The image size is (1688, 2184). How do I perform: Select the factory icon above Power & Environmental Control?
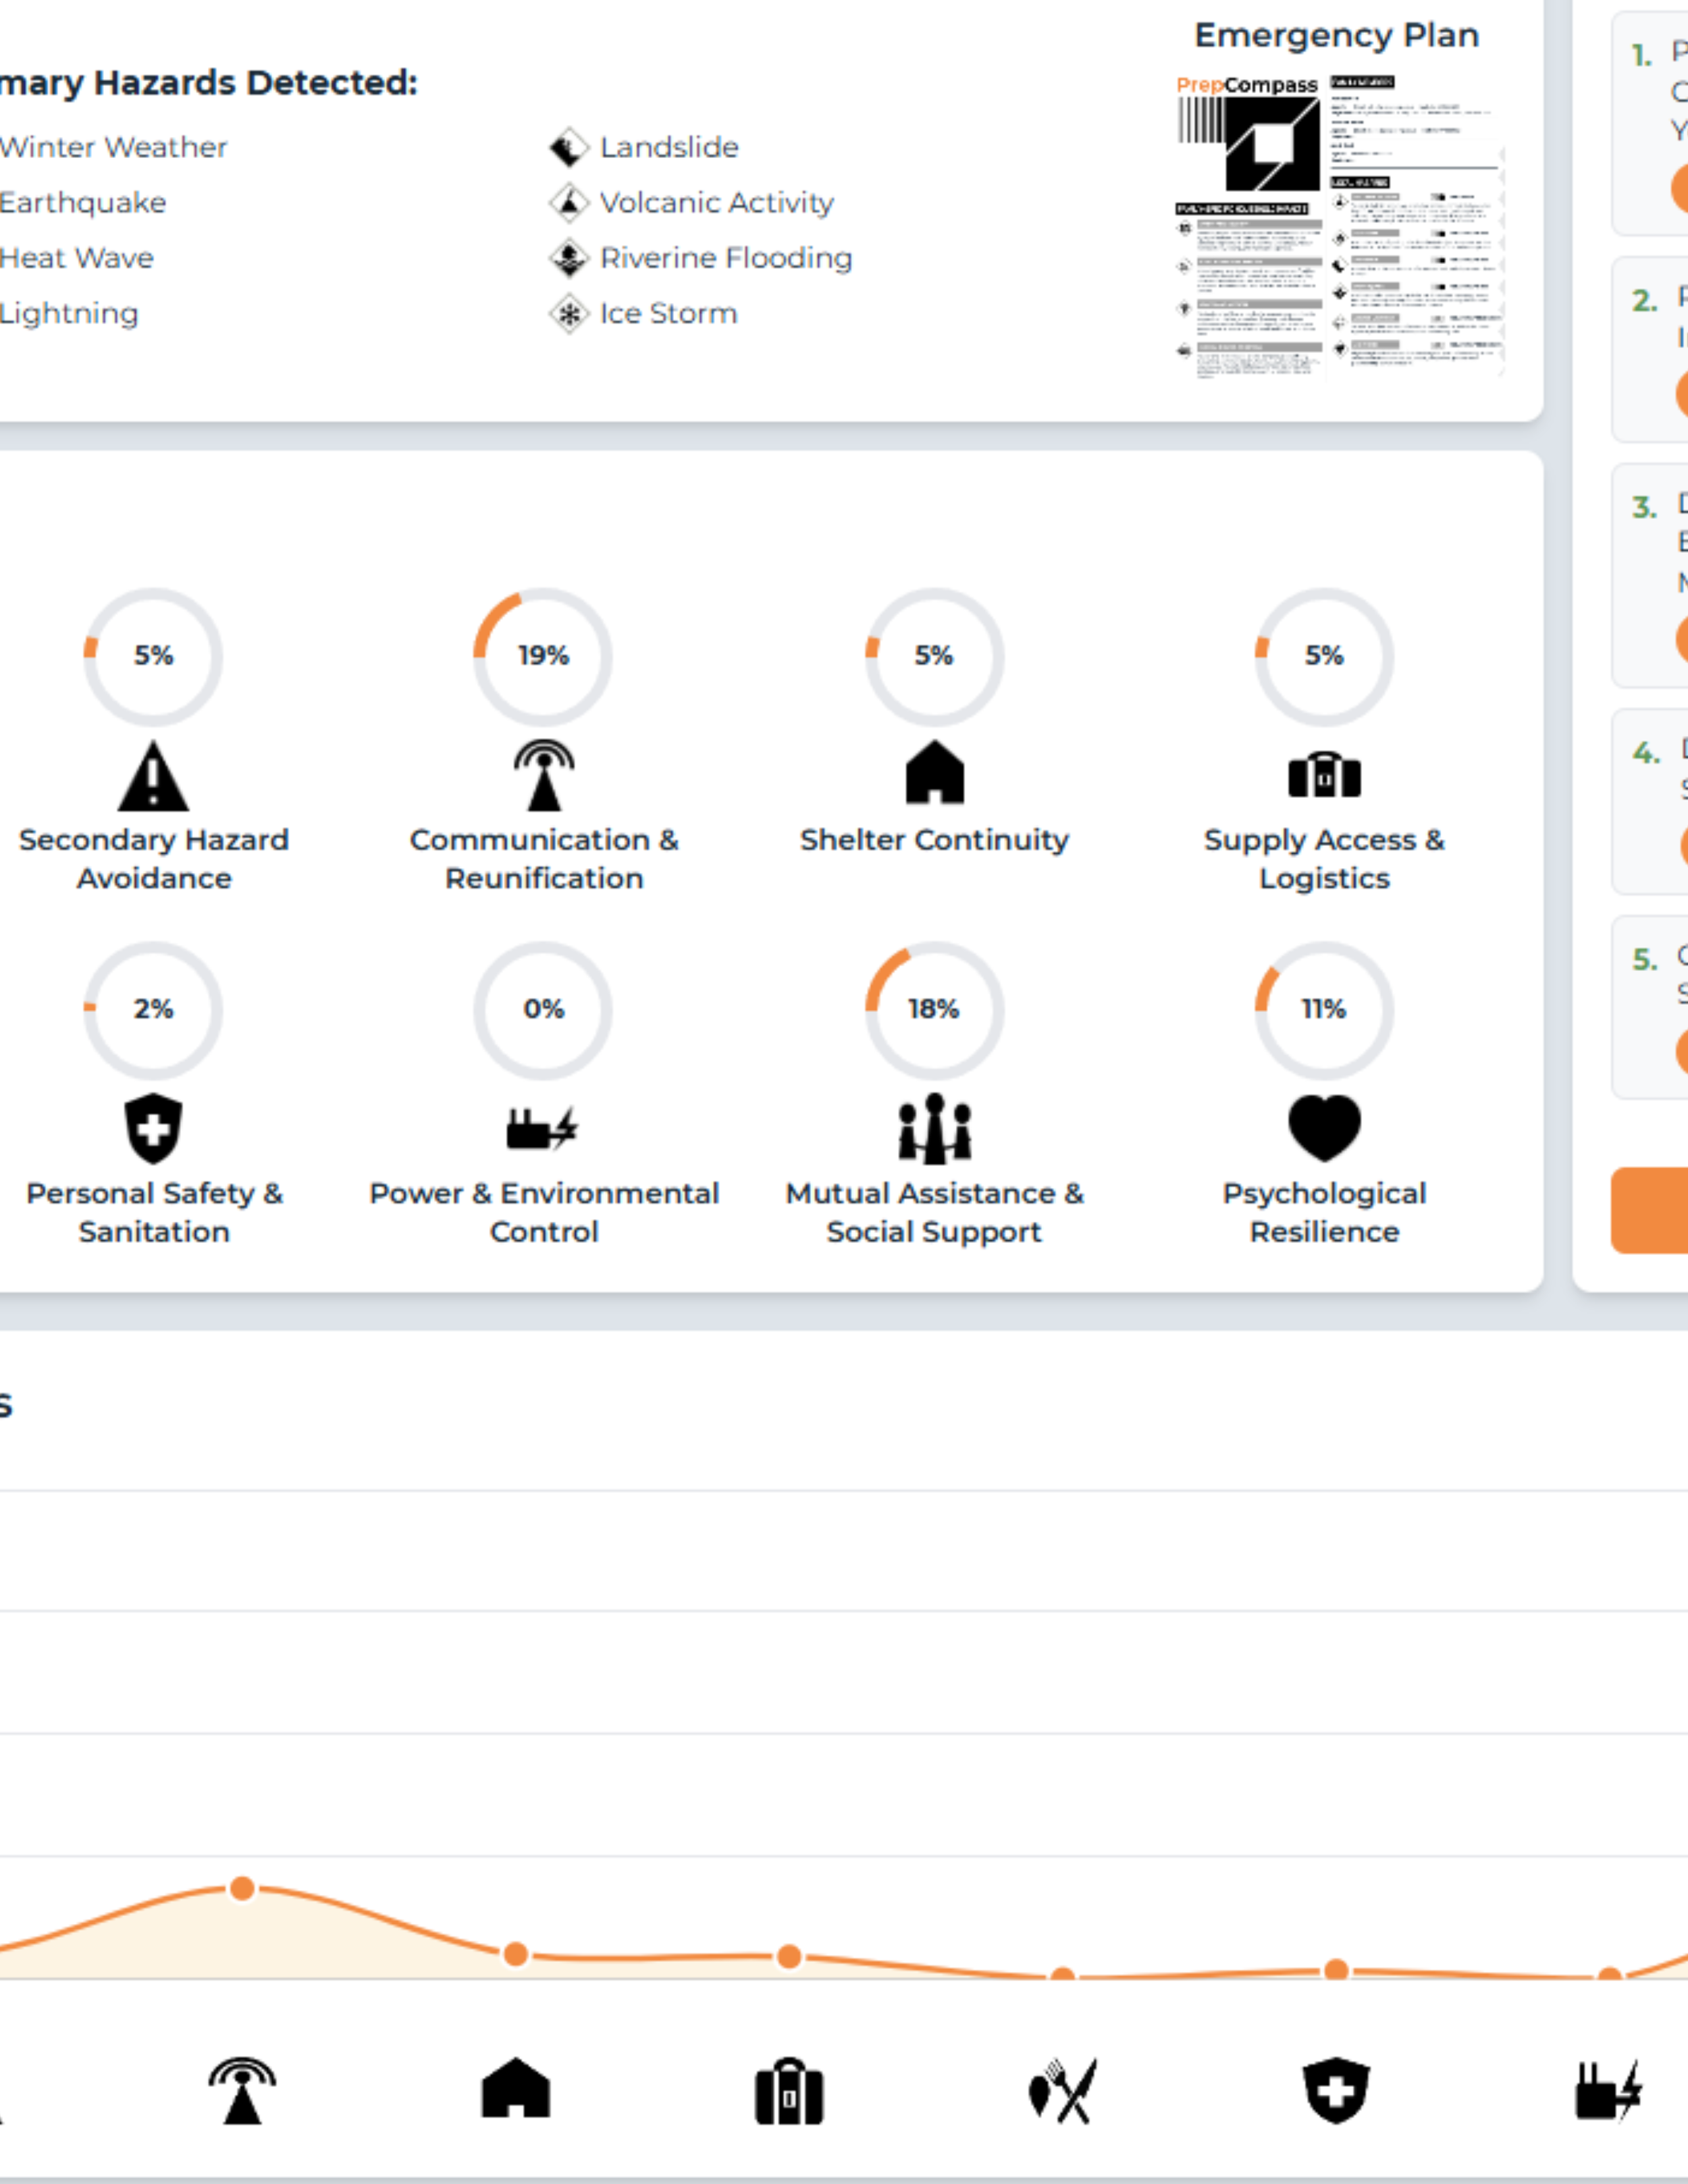[543, 1129]
